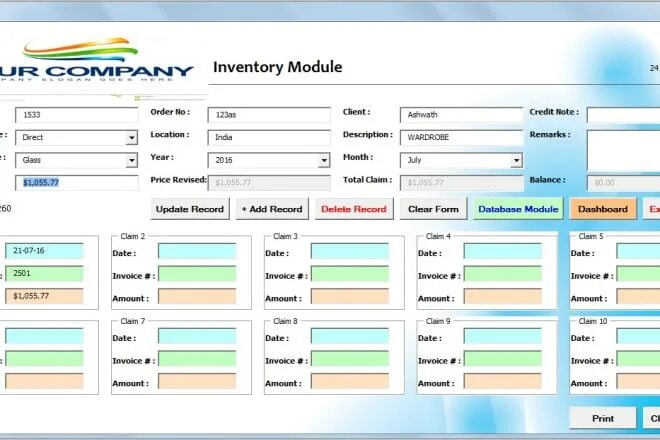Click the Claim 9 Invoice # field
Viewport: 660px width, 440px height.
(x=503, y=359)
